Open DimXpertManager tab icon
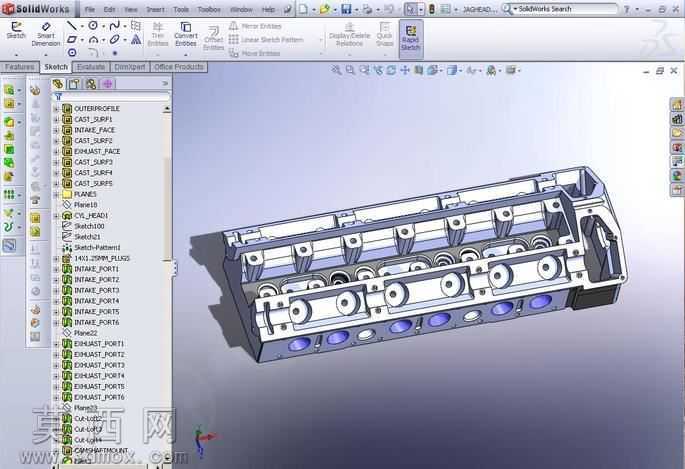This screenshot has height=469, width=685. tap(107, 84)
